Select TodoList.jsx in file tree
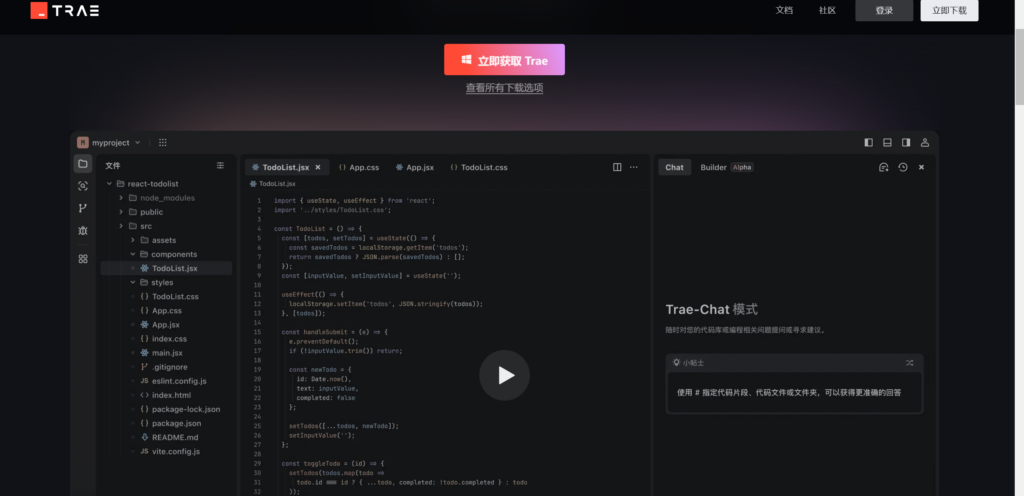 point(167,268)
